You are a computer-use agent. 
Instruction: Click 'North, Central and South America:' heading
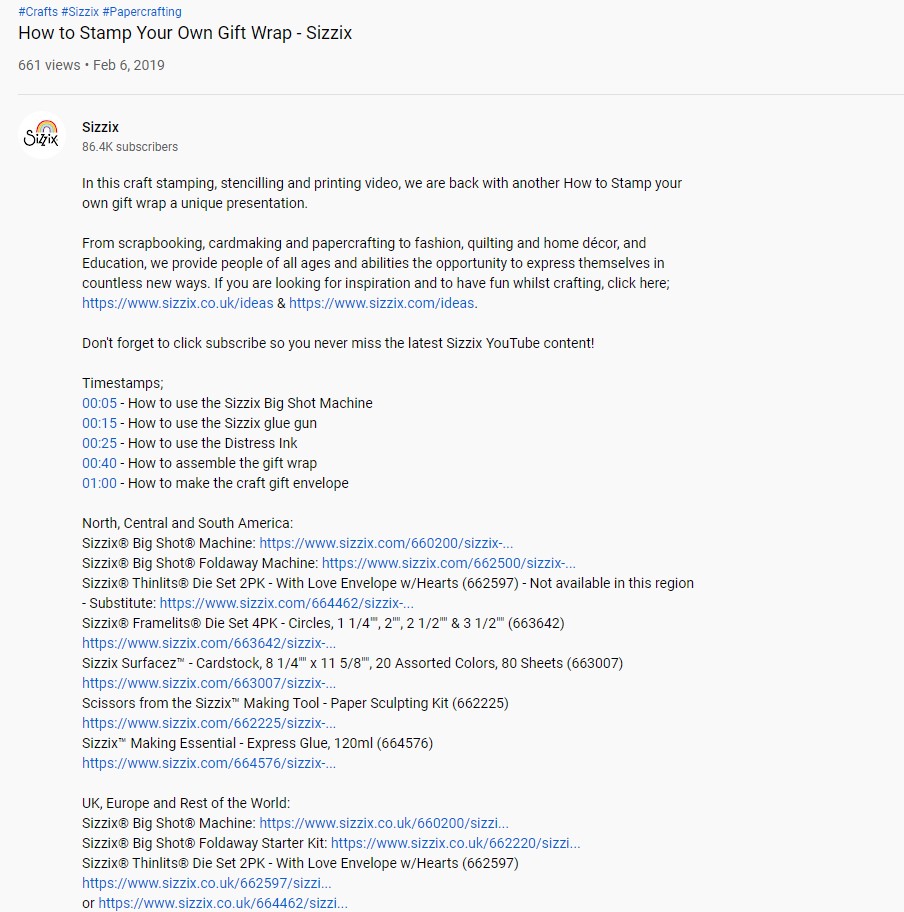pos(187,523)
